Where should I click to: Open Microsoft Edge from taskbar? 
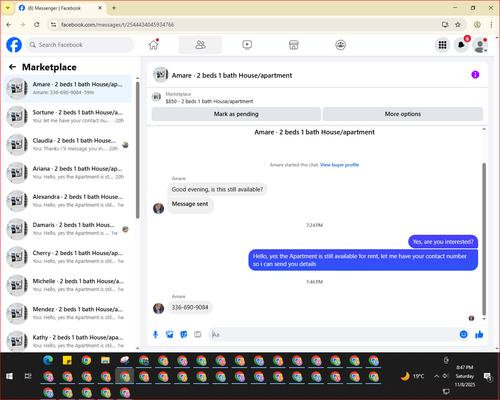48,360
